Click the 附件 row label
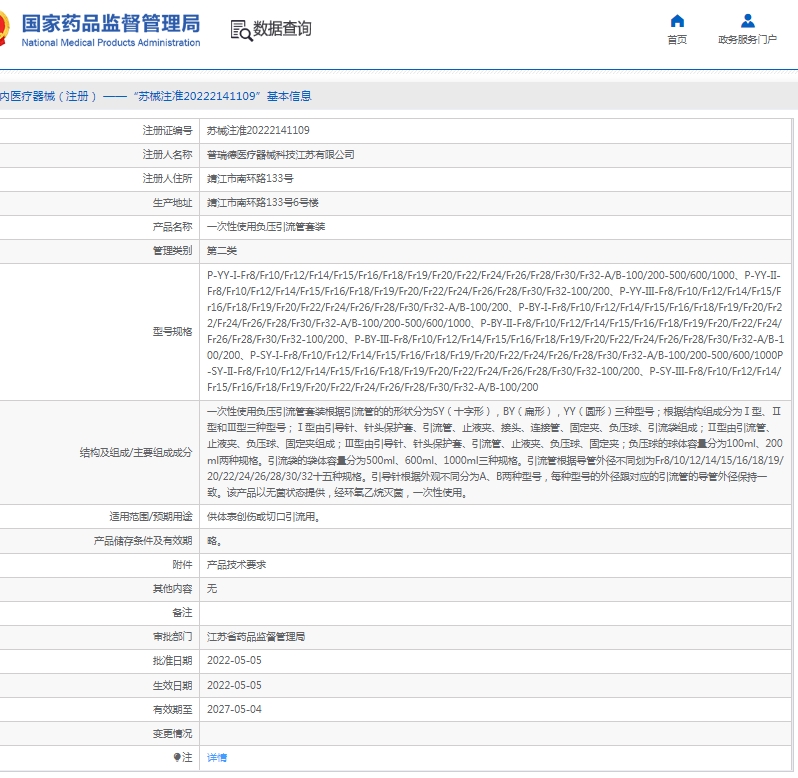798x778 pixels. (182, 565)
